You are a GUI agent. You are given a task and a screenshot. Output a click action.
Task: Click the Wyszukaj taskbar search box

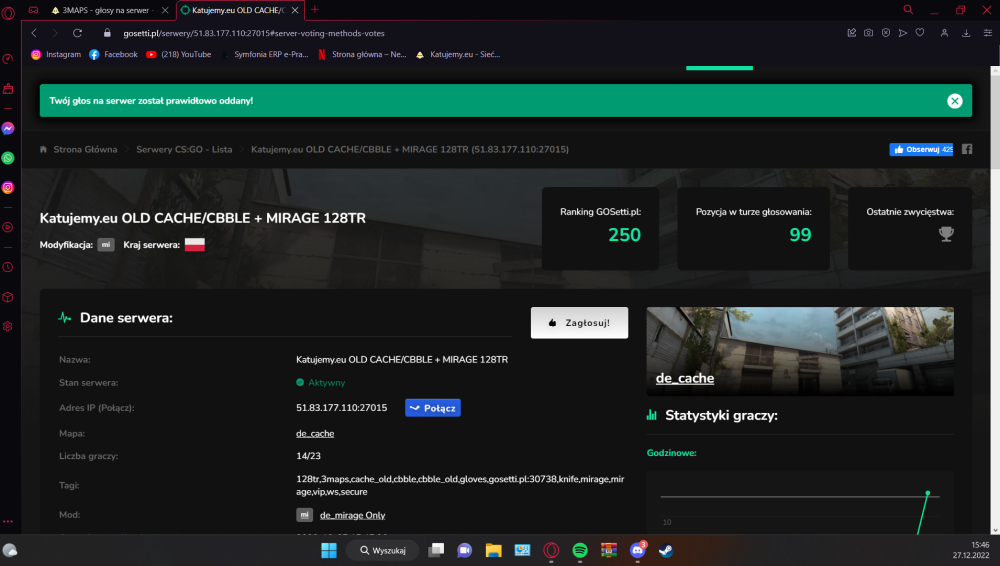point(382,550)
